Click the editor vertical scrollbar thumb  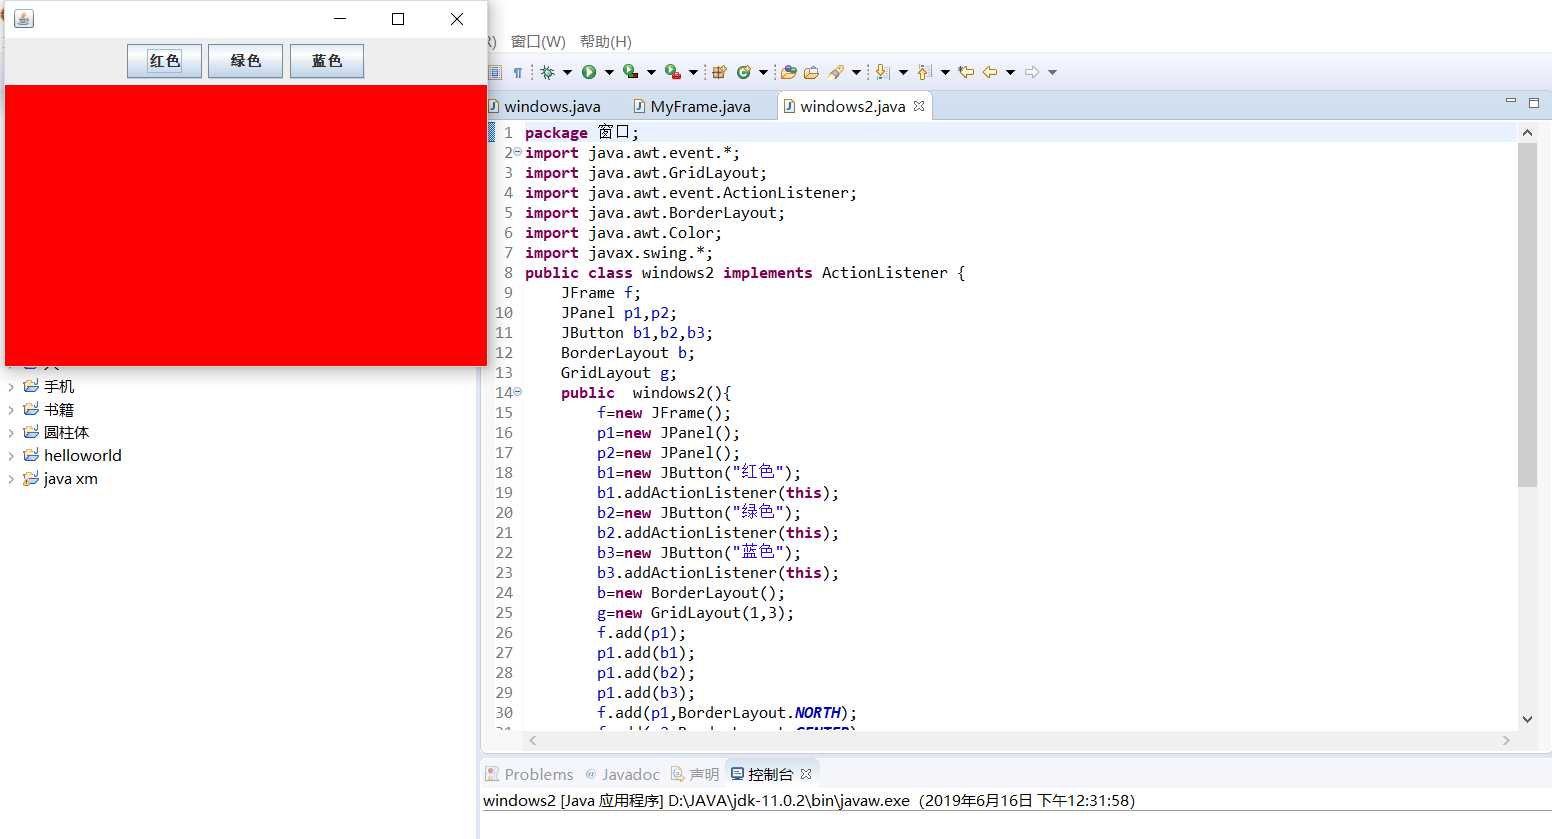1527,315
